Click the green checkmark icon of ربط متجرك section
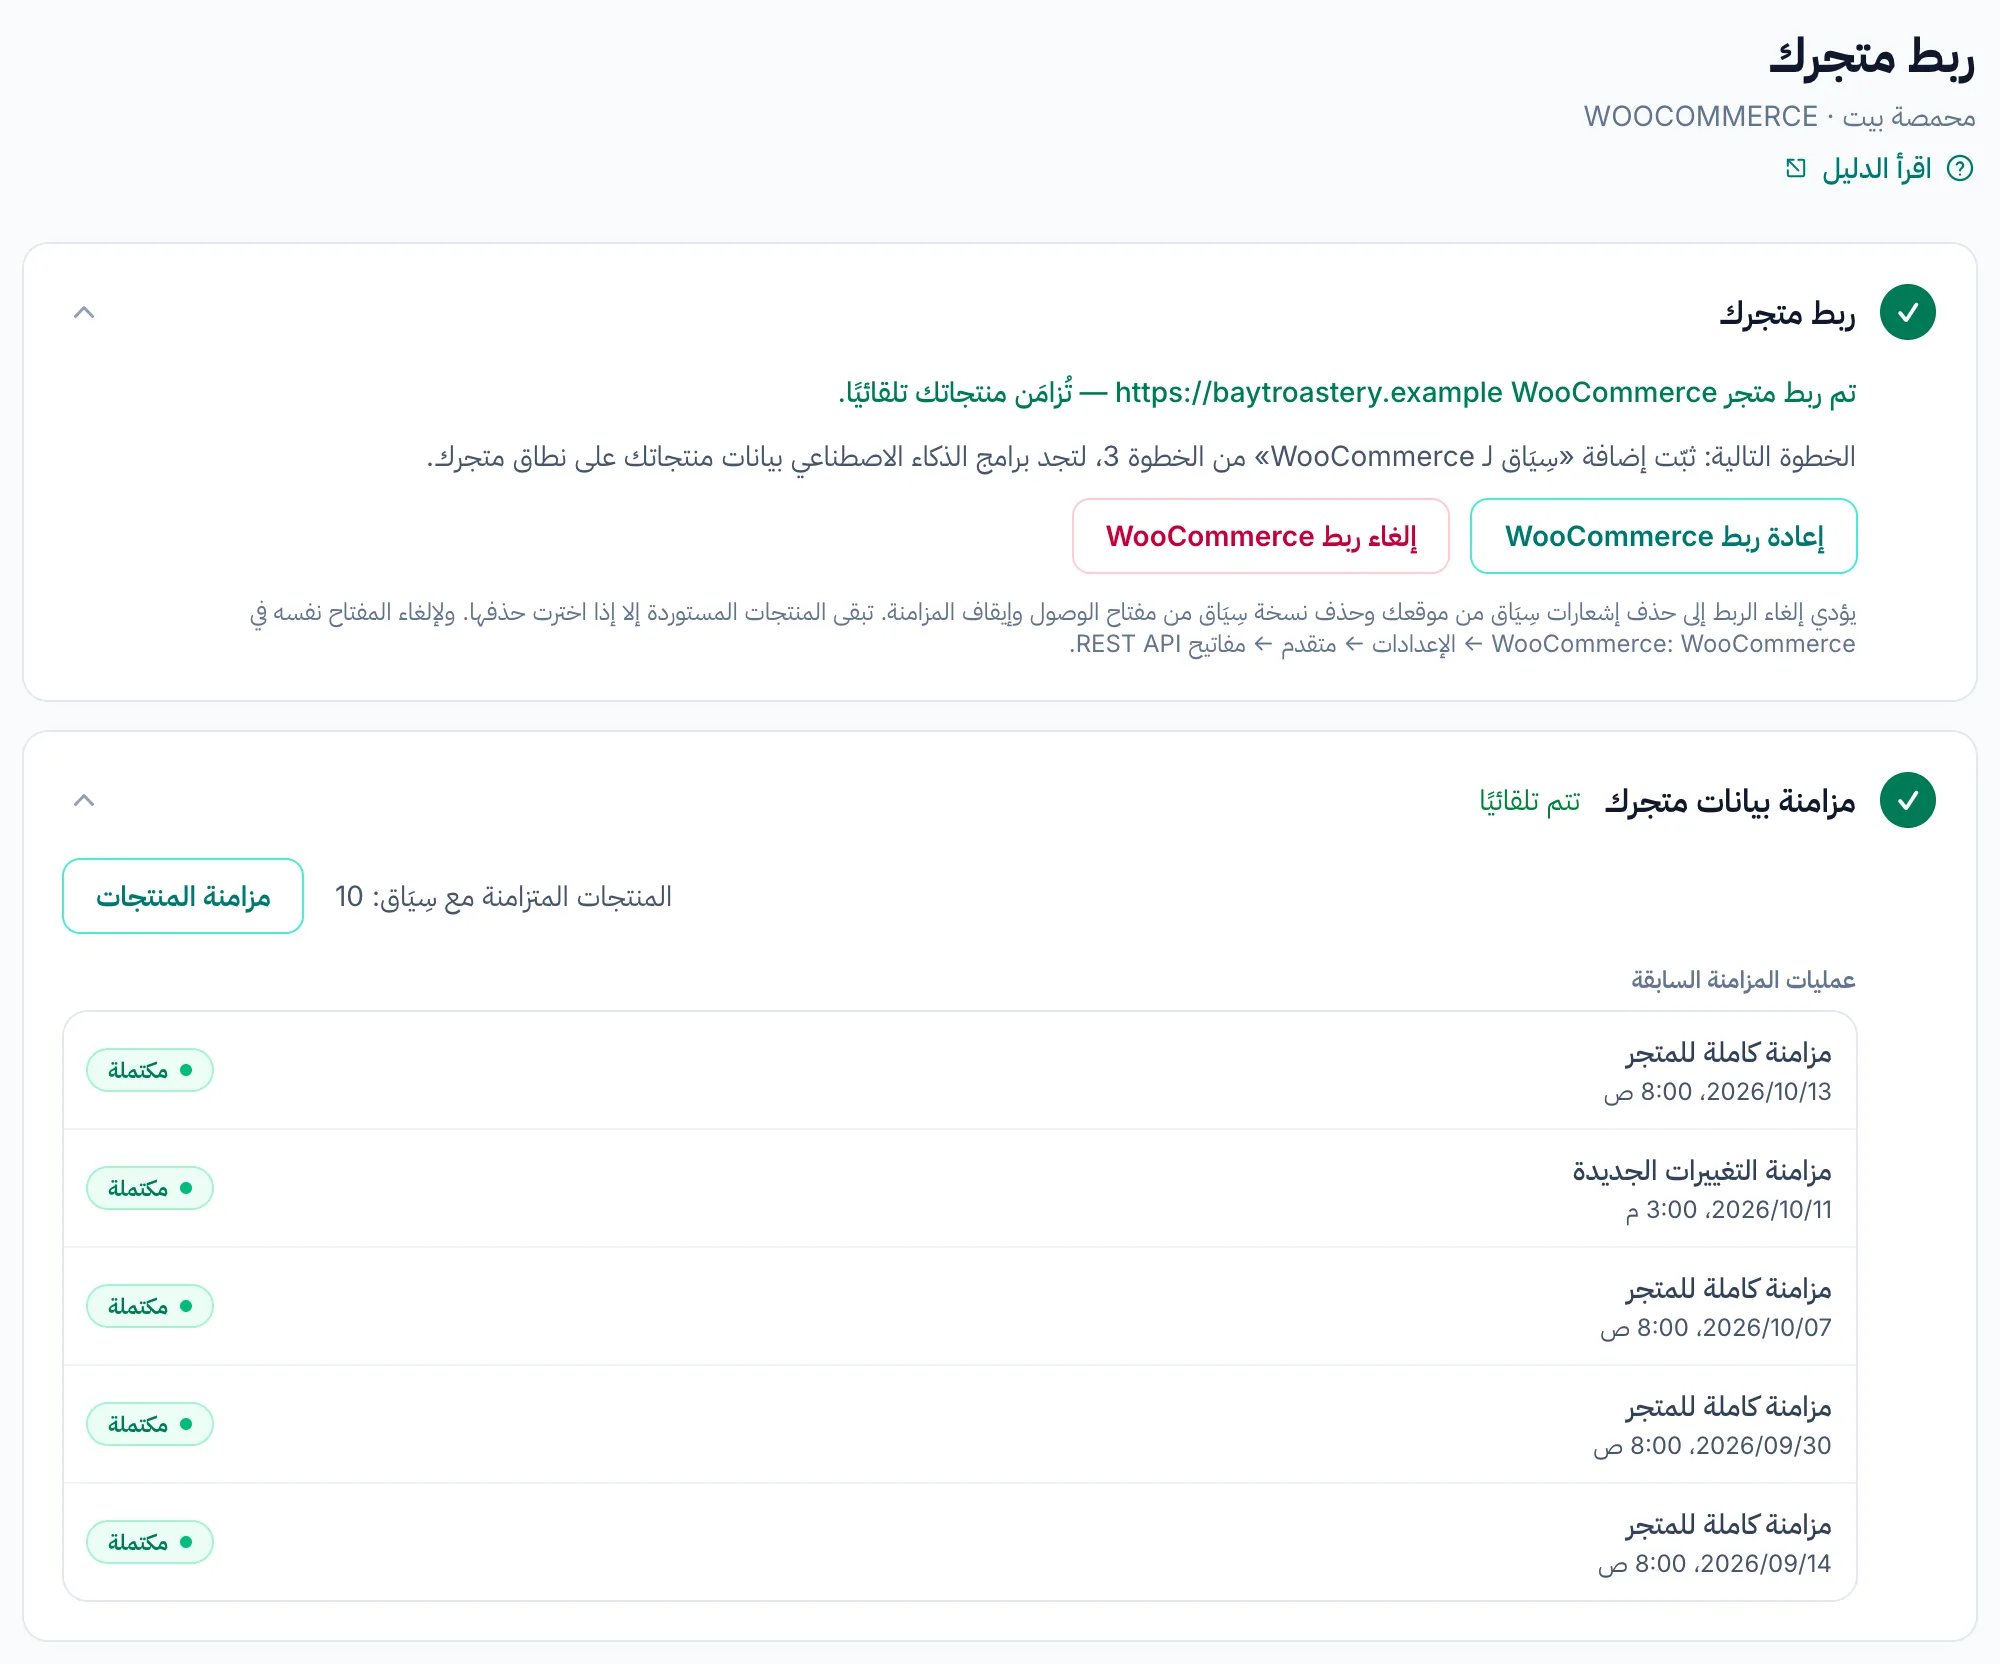 coord(1908,313)
